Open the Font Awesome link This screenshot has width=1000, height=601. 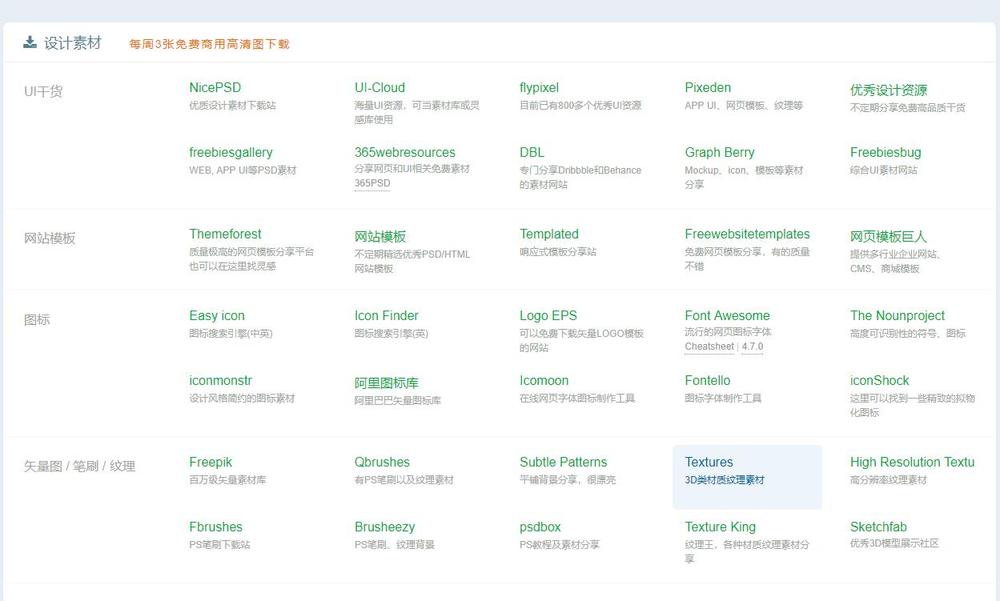tap(727, 316)
